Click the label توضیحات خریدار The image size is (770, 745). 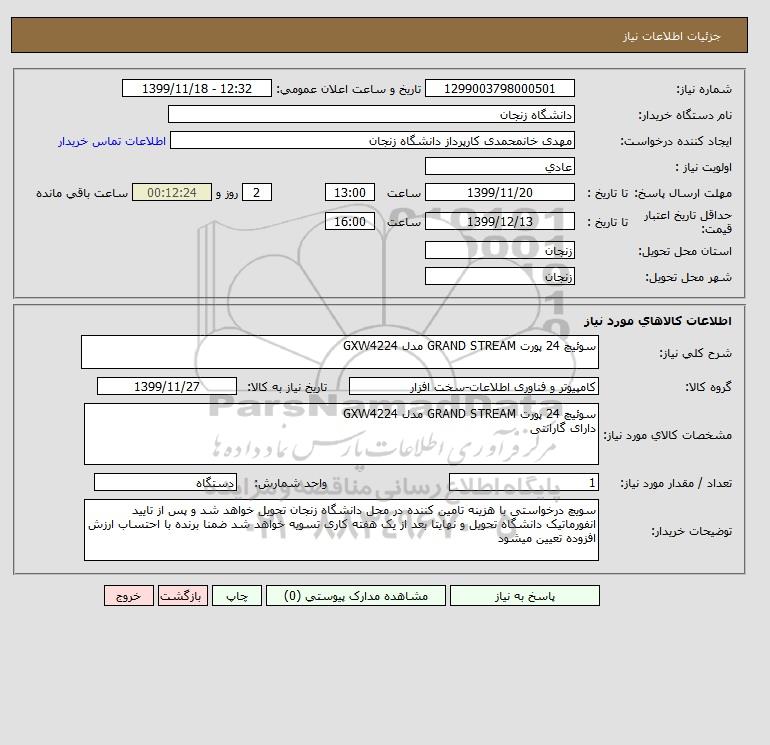pyautogui.click(x=691, y=531)
